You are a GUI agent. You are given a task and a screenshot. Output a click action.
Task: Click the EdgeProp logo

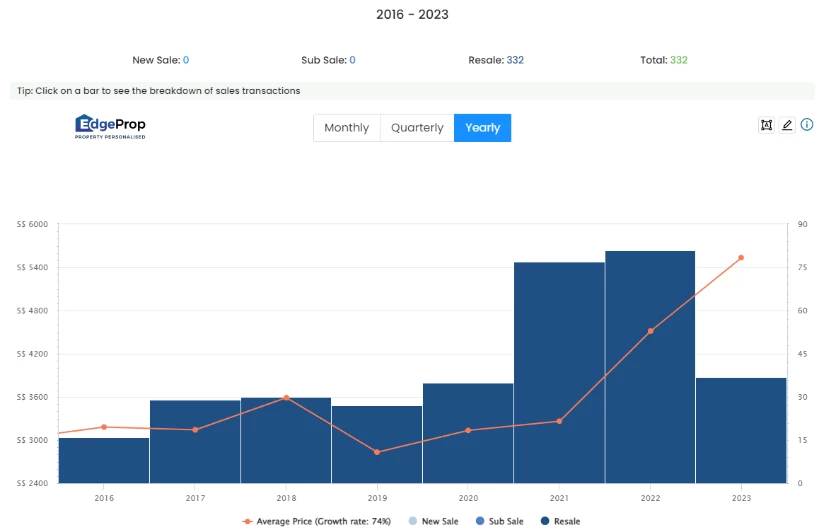(110, 126)
